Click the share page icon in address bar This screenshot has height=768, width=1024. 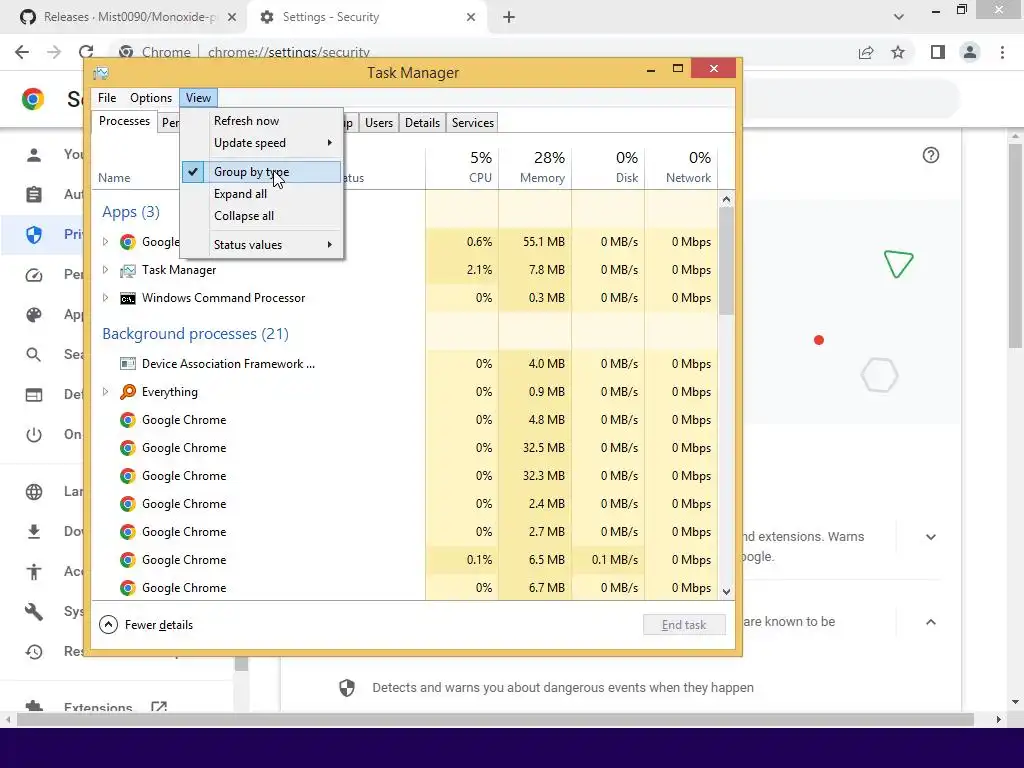click(x=866, y=52)
